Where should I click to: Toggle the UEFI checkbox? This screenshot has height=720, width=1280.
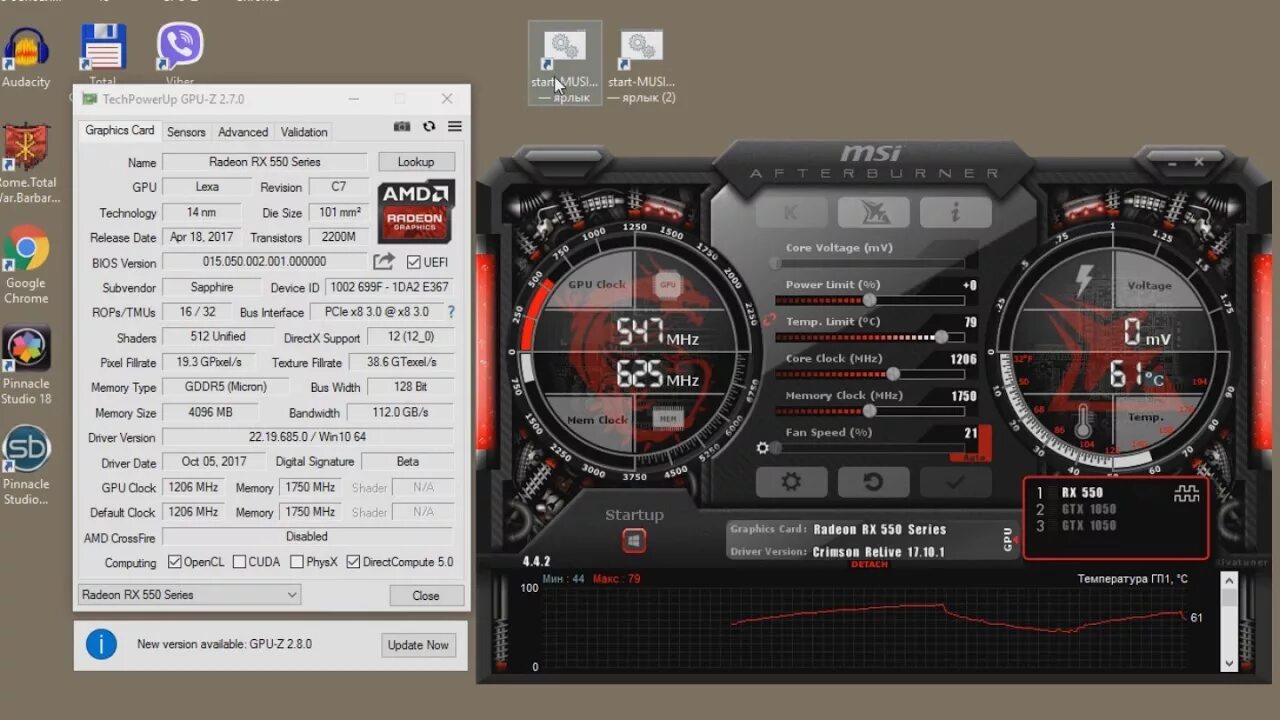414,262
